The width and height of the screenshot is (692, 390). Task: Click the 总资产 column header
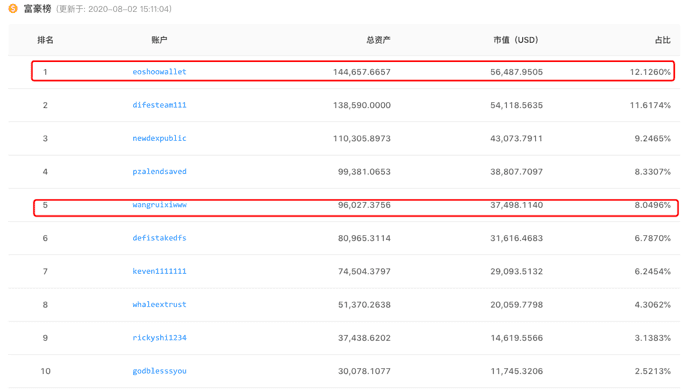pos(378,40)
